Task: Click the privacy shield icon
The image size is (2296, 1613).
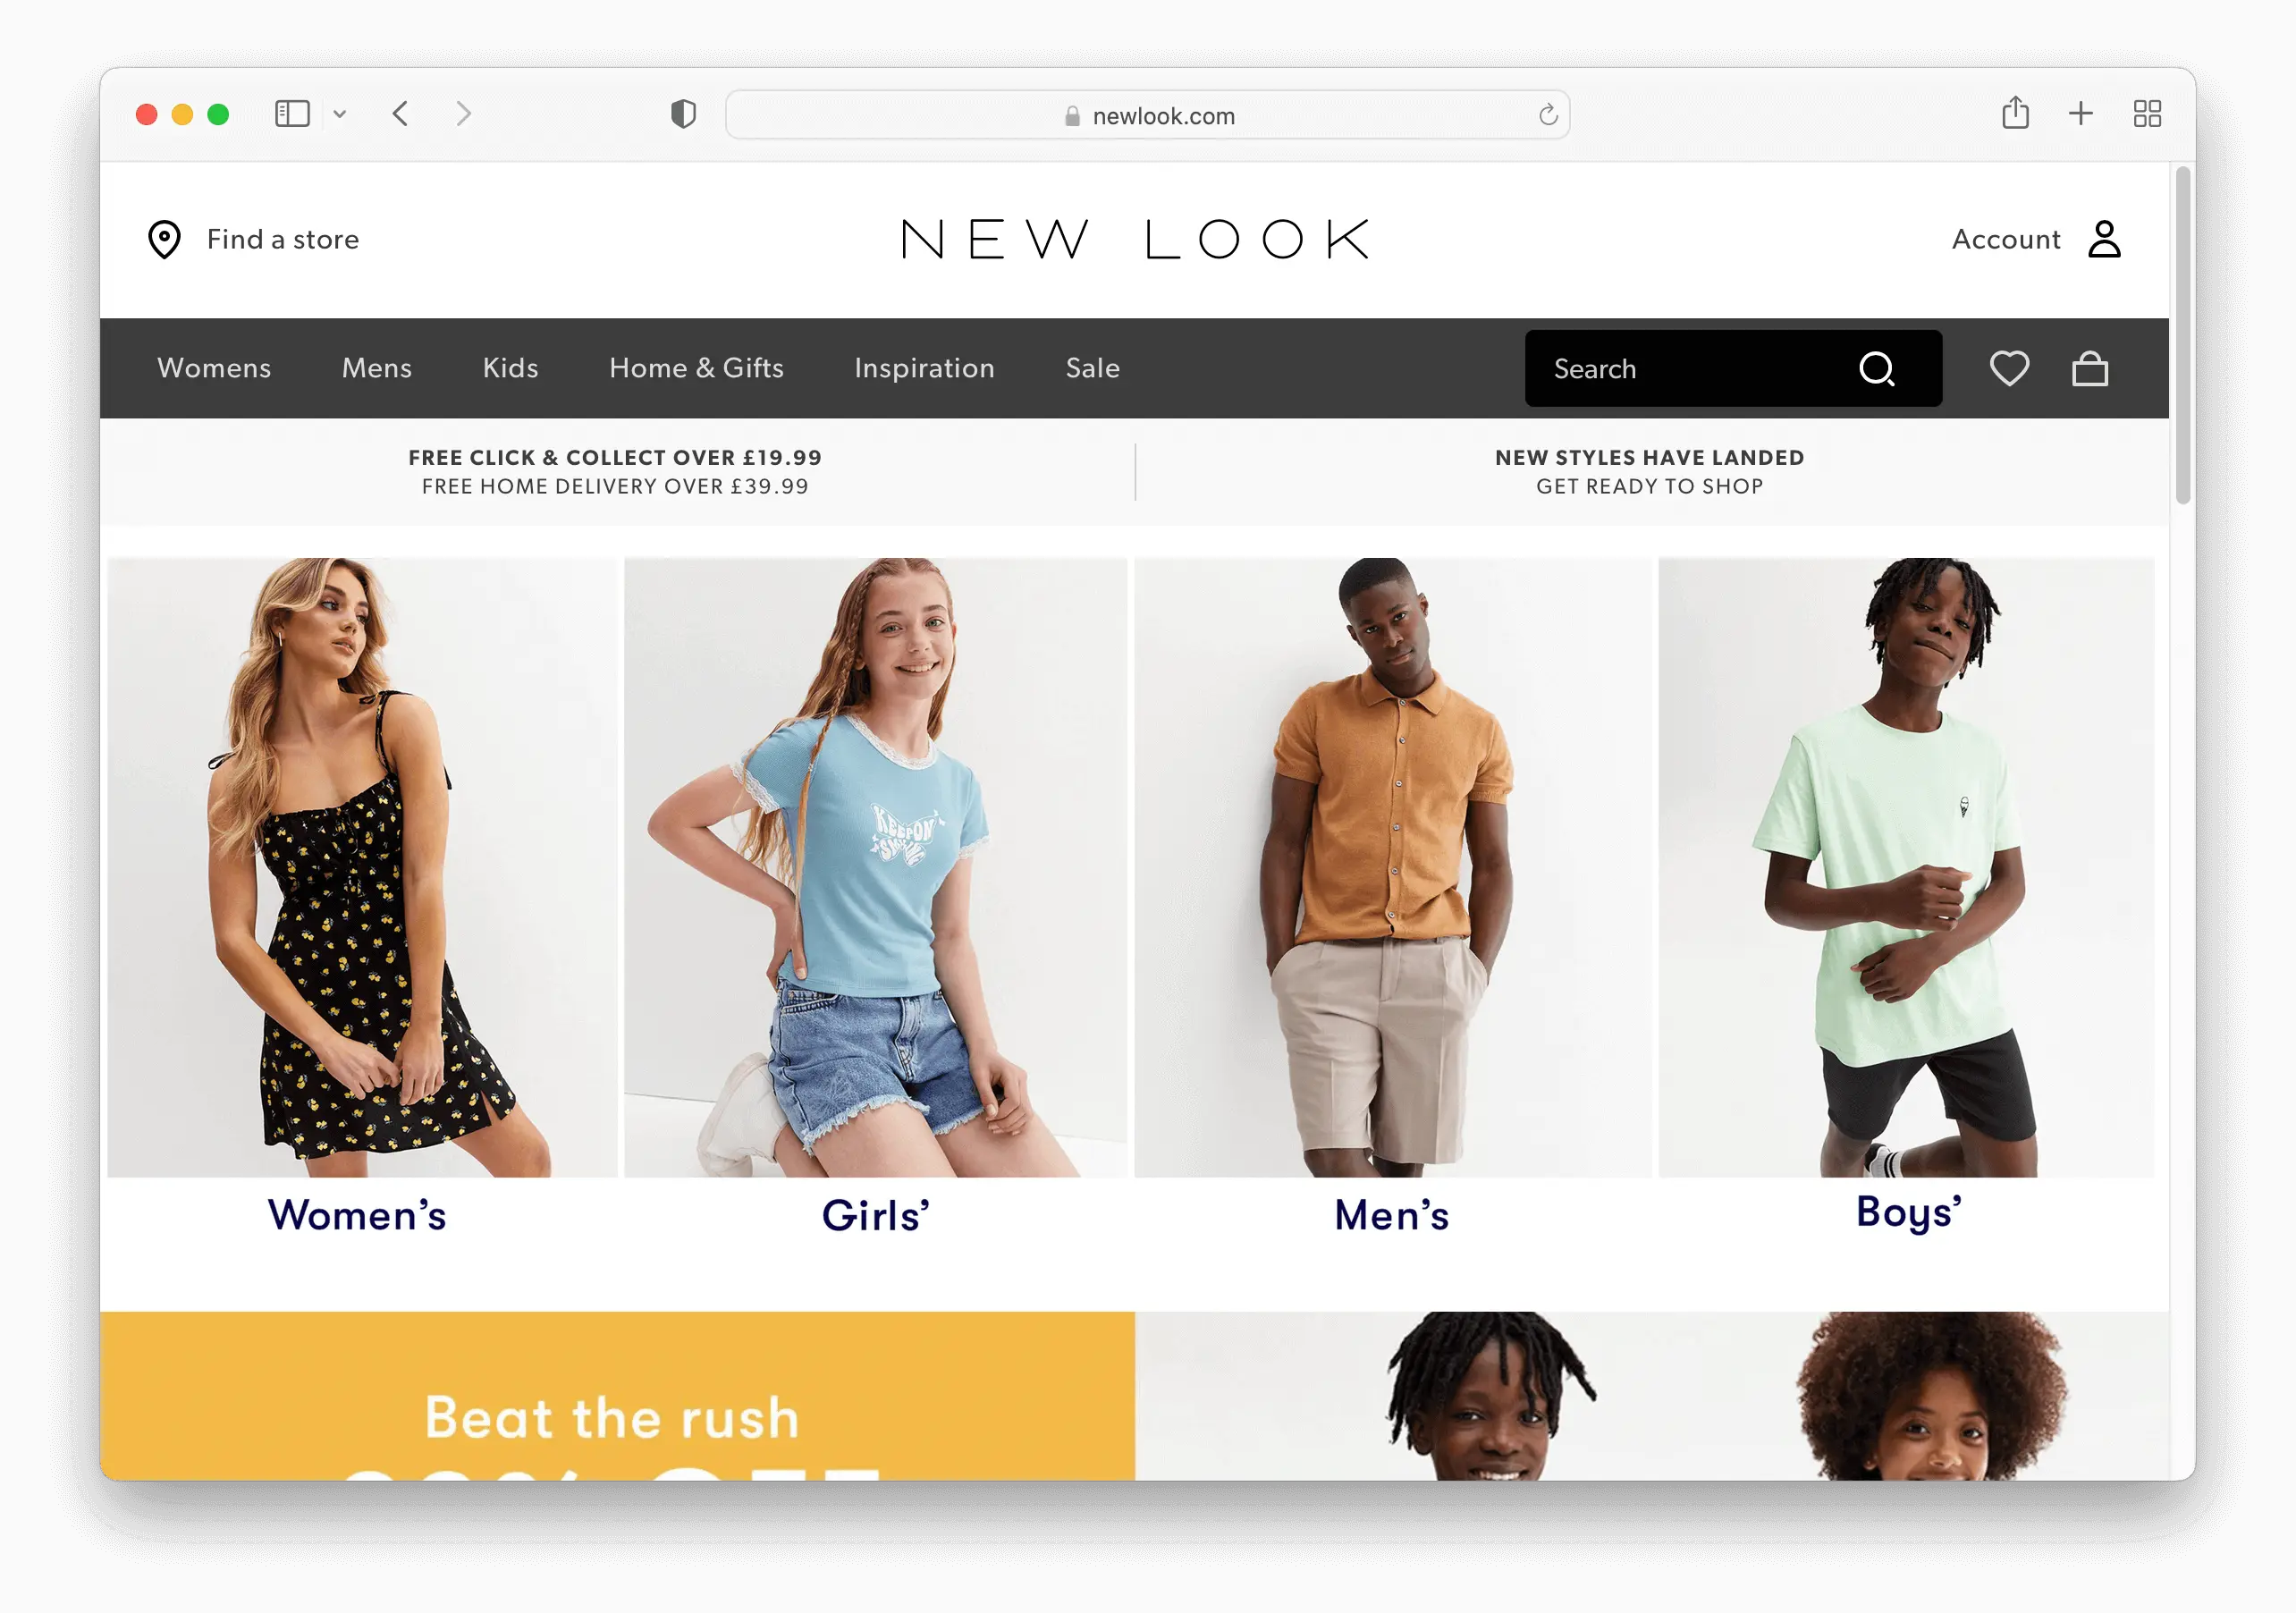Action: pos(683,114)
